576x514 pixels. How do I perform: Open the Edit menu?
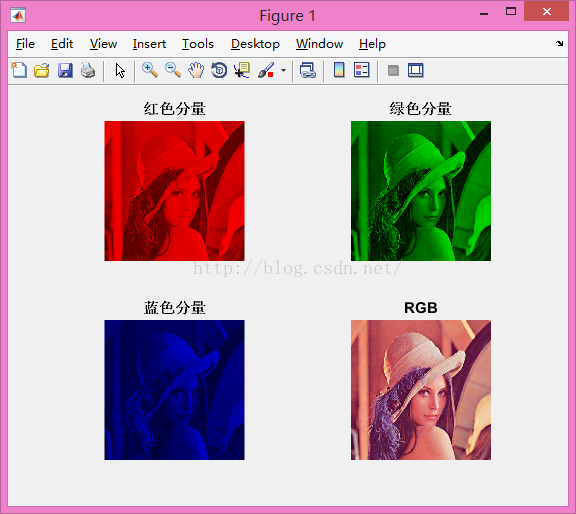click(x=62, y=44)
